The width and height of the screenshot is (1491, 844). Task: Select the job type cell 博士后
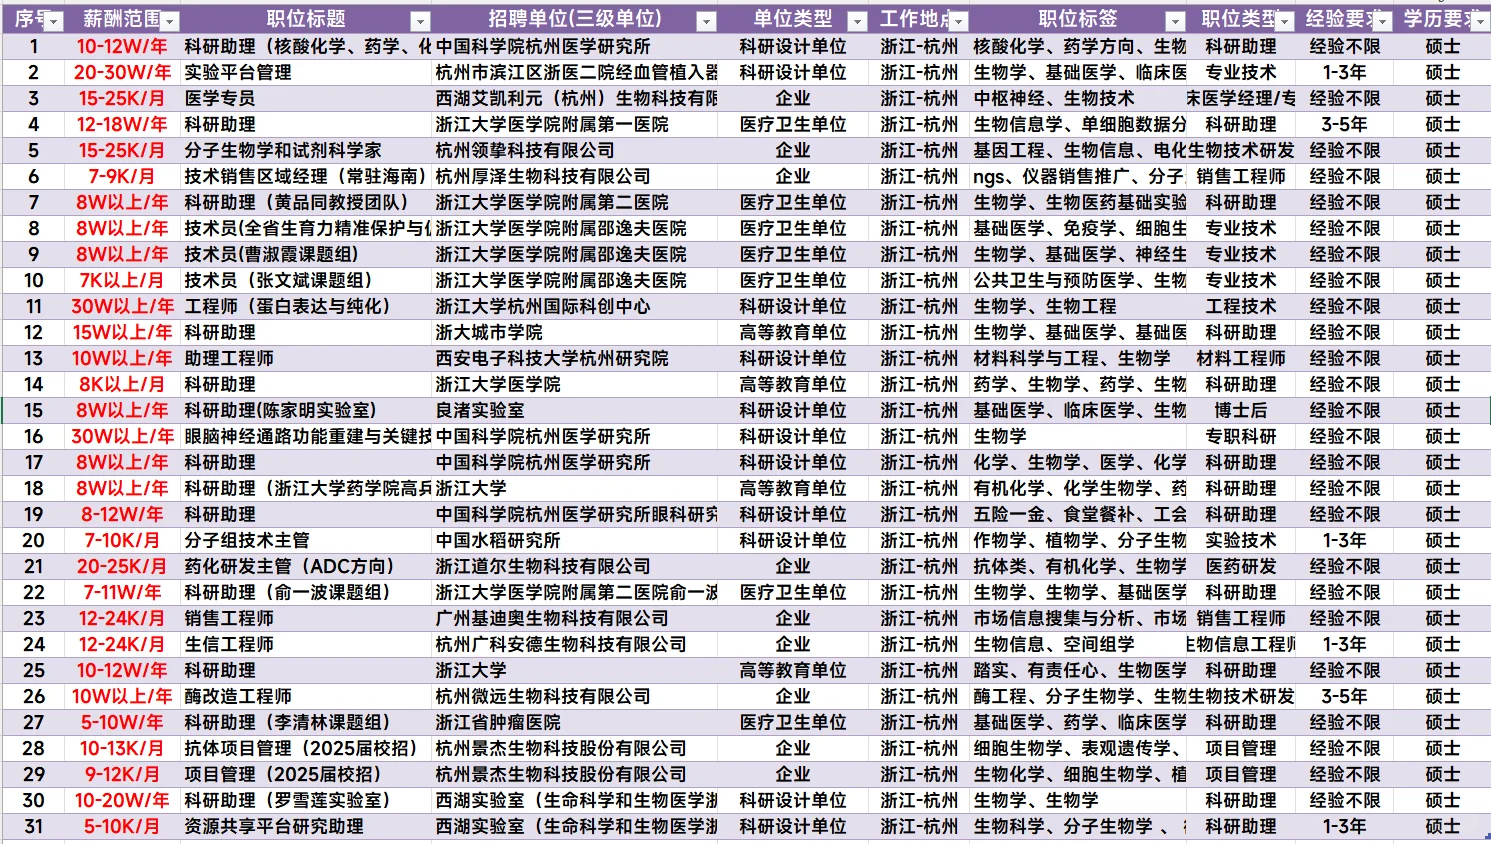(1241, 410)
